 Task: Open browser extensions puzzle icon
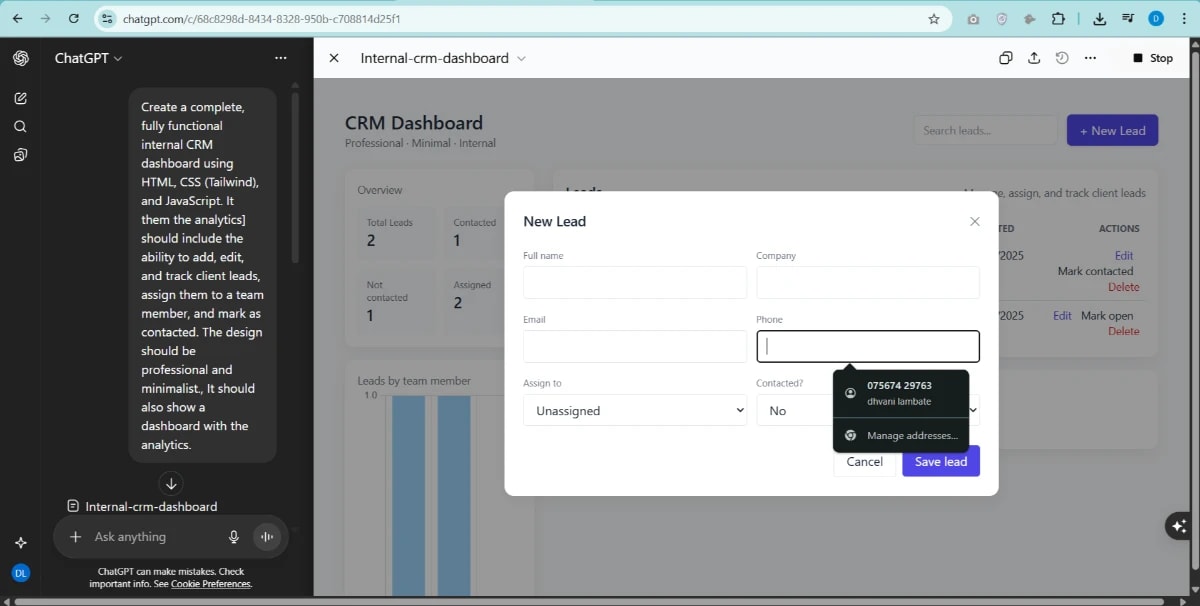1056,18
